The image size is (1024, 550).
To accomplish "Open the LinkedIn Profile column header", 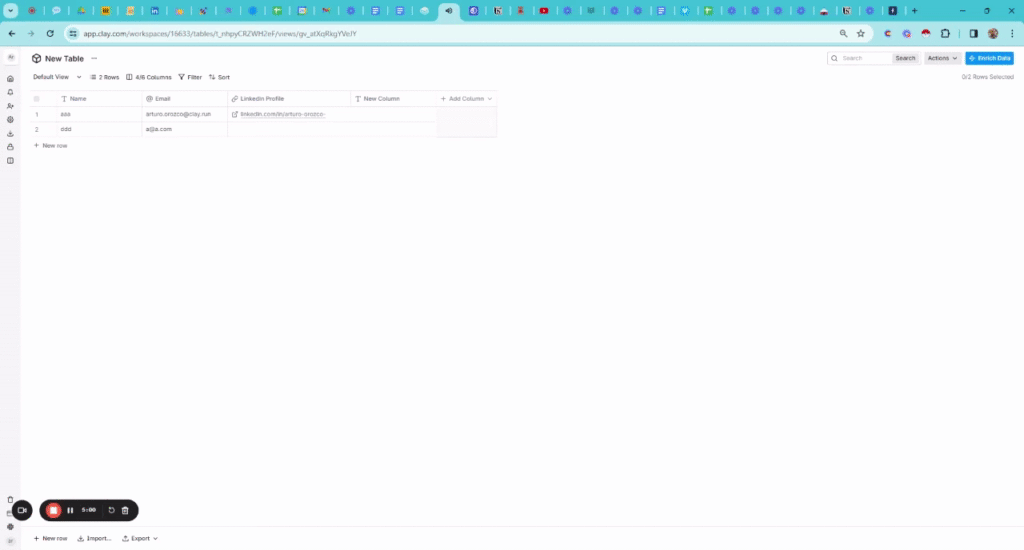I will [289, 99].
